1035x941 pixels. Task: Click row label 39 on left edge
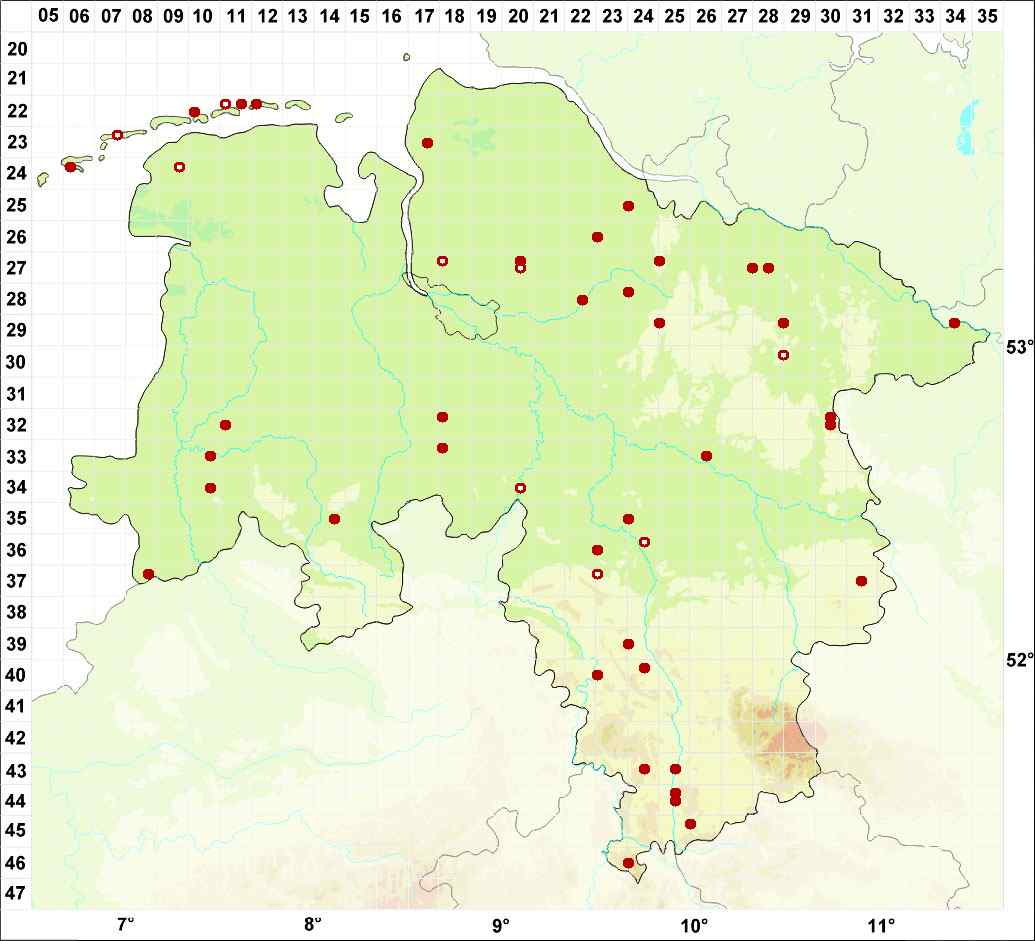[17, 644]
